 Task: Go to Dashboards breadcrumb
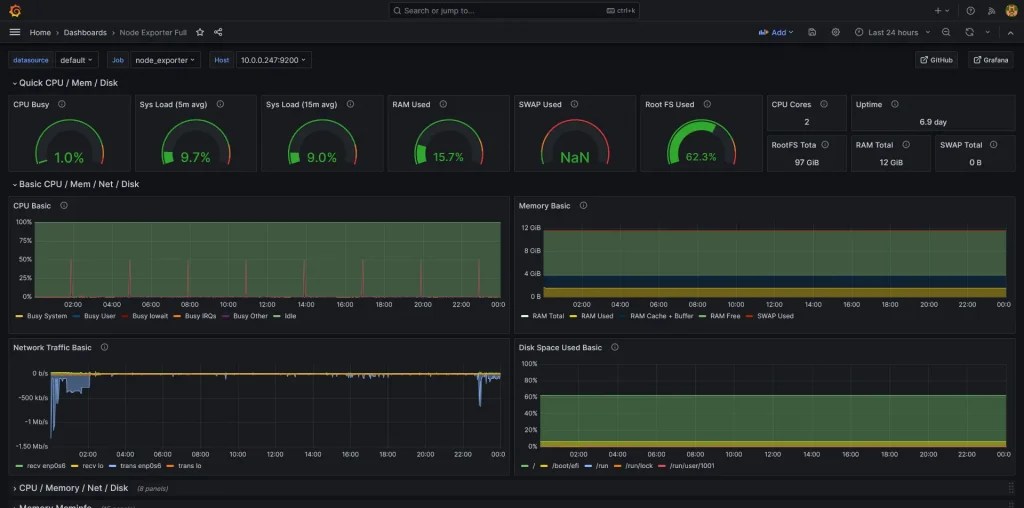85,32
